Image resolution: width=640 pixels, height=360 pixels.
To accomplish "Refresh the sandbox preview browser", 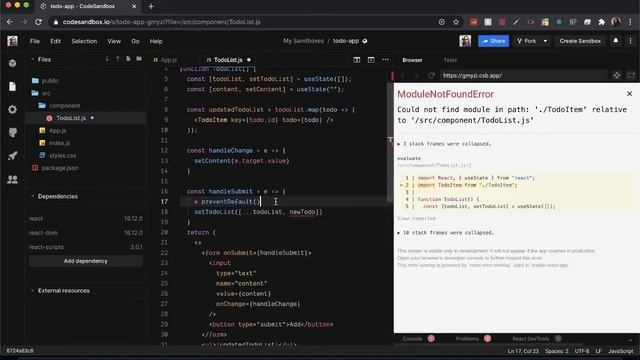I will click(x=431, y=76).
